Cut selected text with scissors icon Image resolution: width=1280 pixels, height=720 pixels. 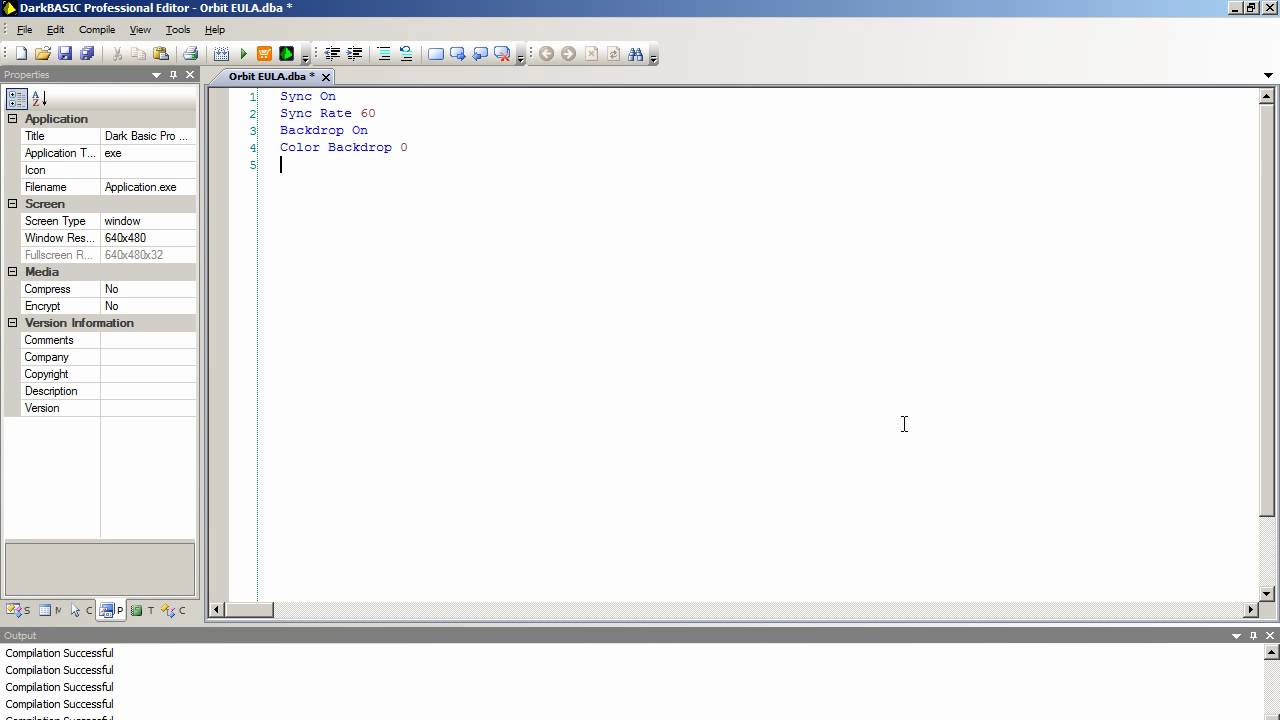point(117,54)
